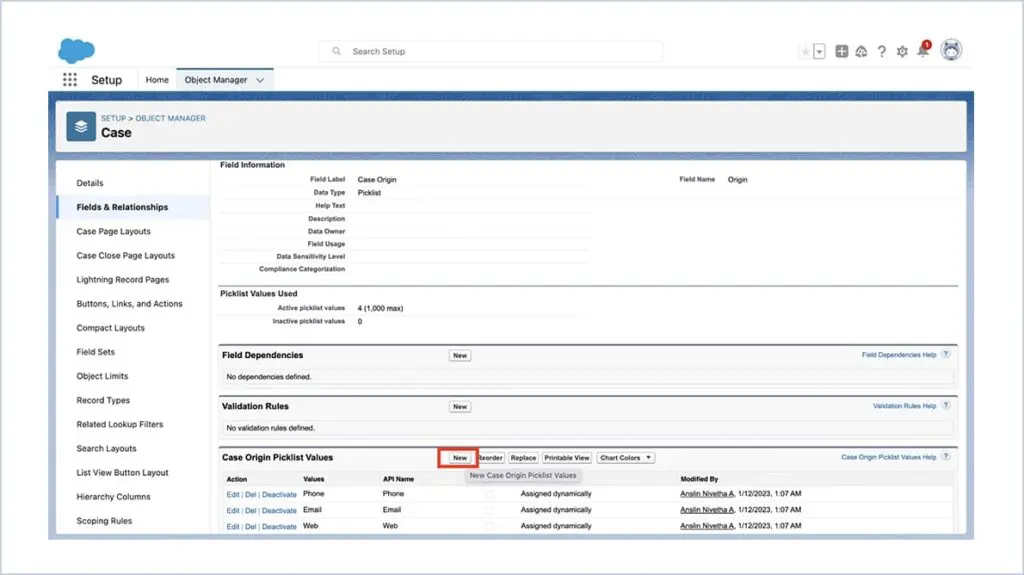Open the favorites list dropdown arrow
The height and width of the screenshot is (575, 1024).
(819, 51)
